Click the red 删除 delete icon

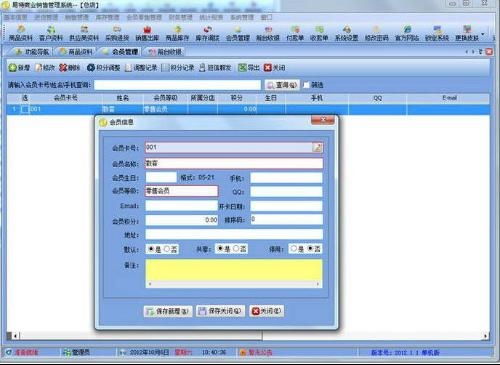[x=63, y=68]
